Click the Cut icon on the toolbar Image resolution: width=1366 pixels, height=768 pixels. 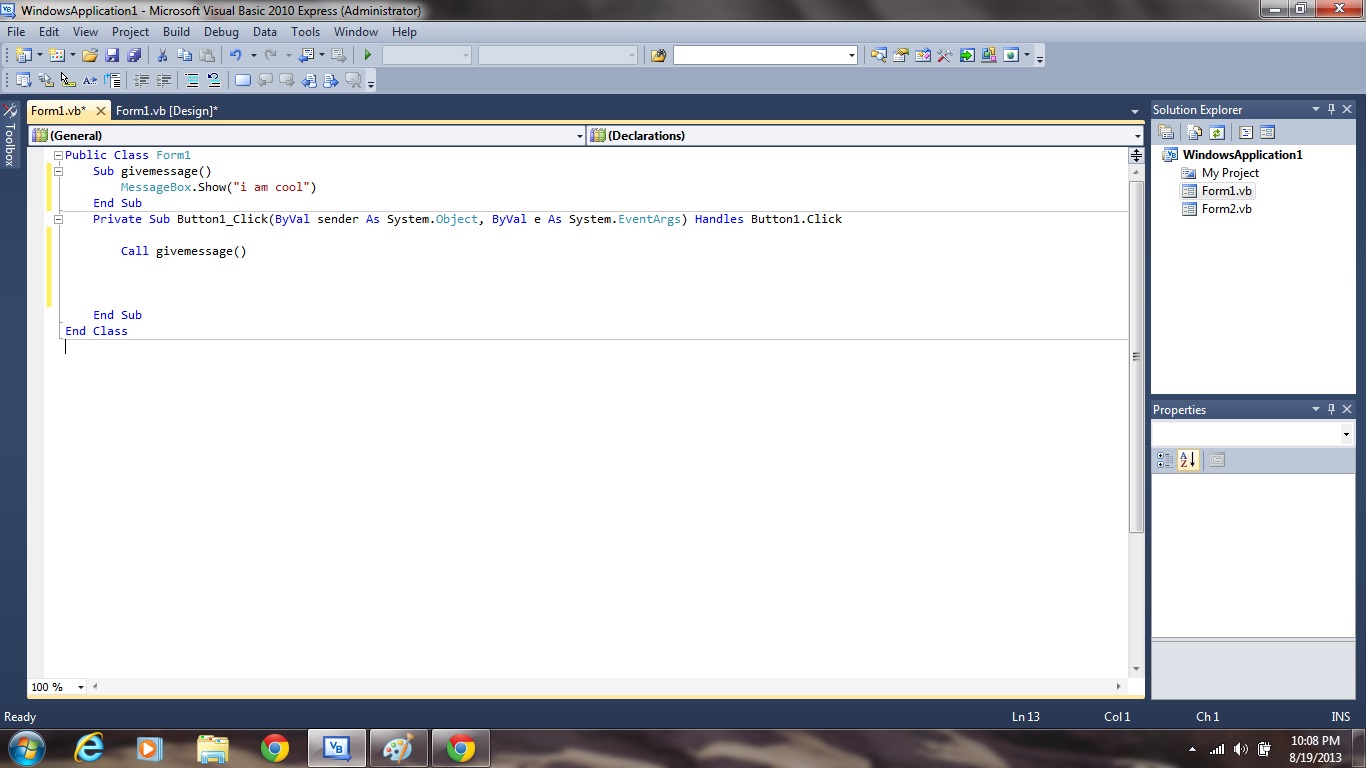[161, 55]
